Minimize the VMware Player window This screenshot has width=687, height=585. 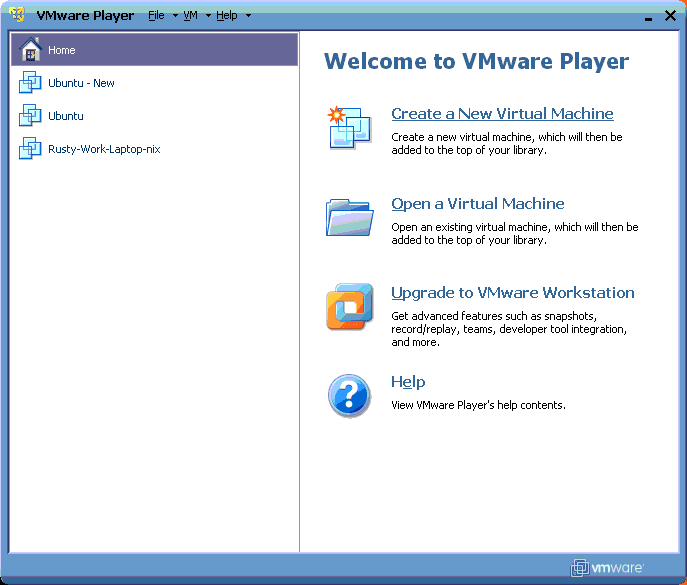pos(648,17)
